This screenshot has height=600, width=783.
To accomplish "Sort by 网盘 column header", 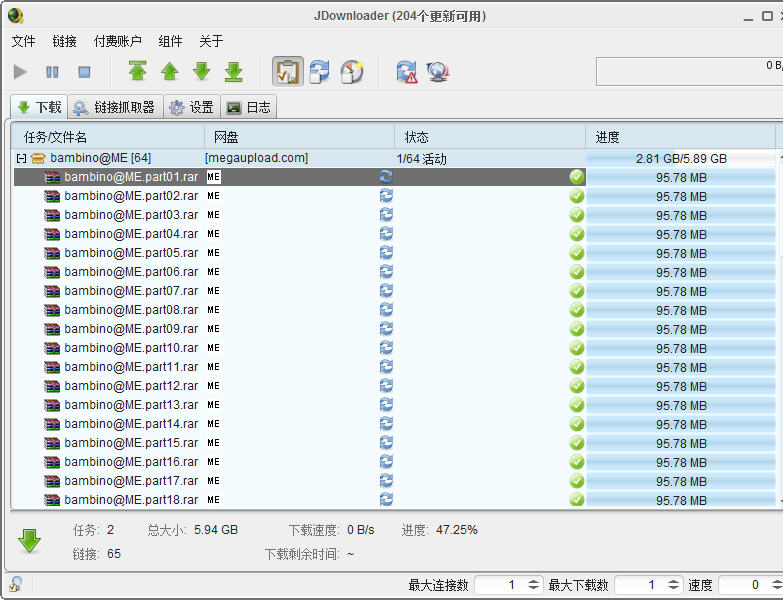I will click(300, 137).
